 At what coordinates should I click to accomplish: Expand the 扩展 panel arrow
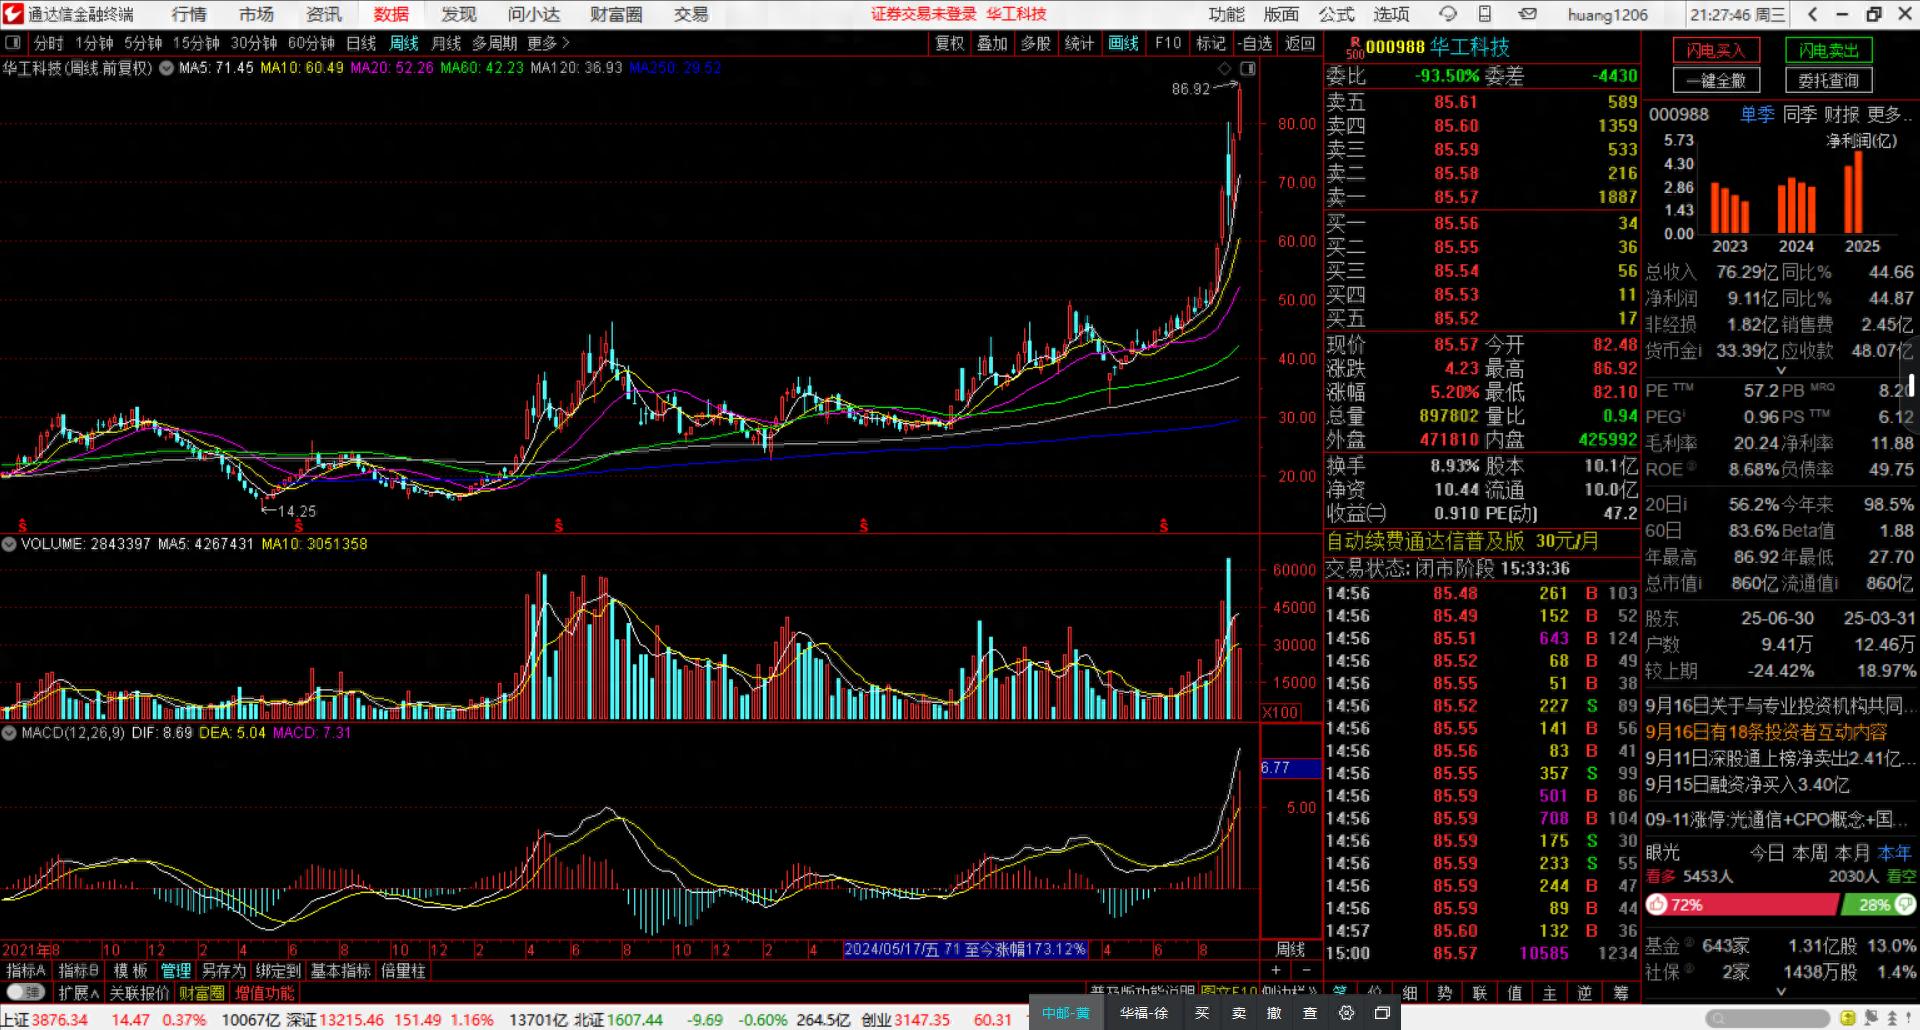(96, 993)
